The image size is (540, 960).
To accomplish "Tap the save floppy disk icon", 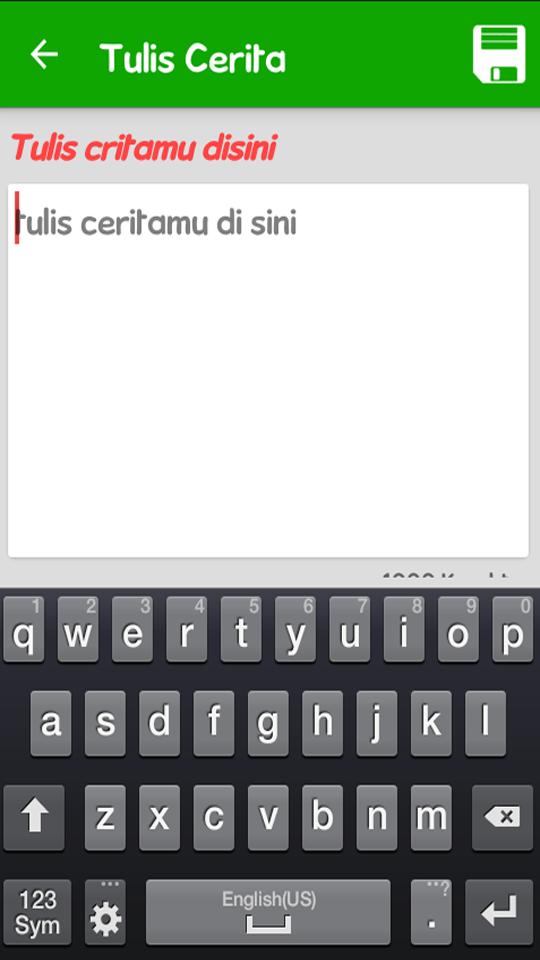I will tap(499, 54).
